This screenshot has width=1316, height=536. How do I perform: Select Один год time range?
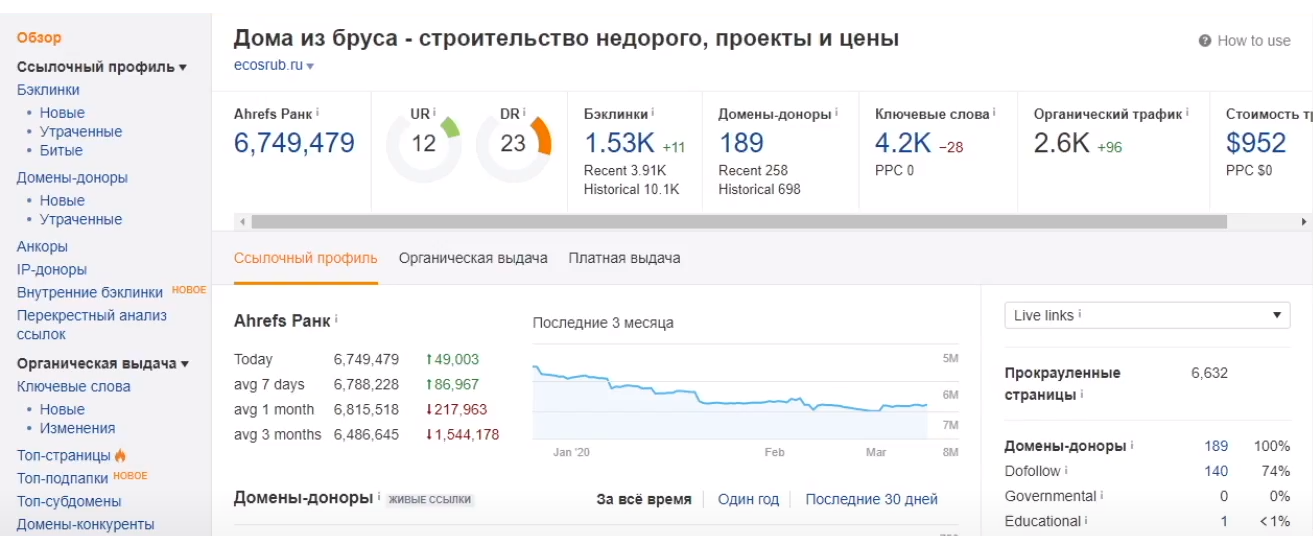point(748,499)
